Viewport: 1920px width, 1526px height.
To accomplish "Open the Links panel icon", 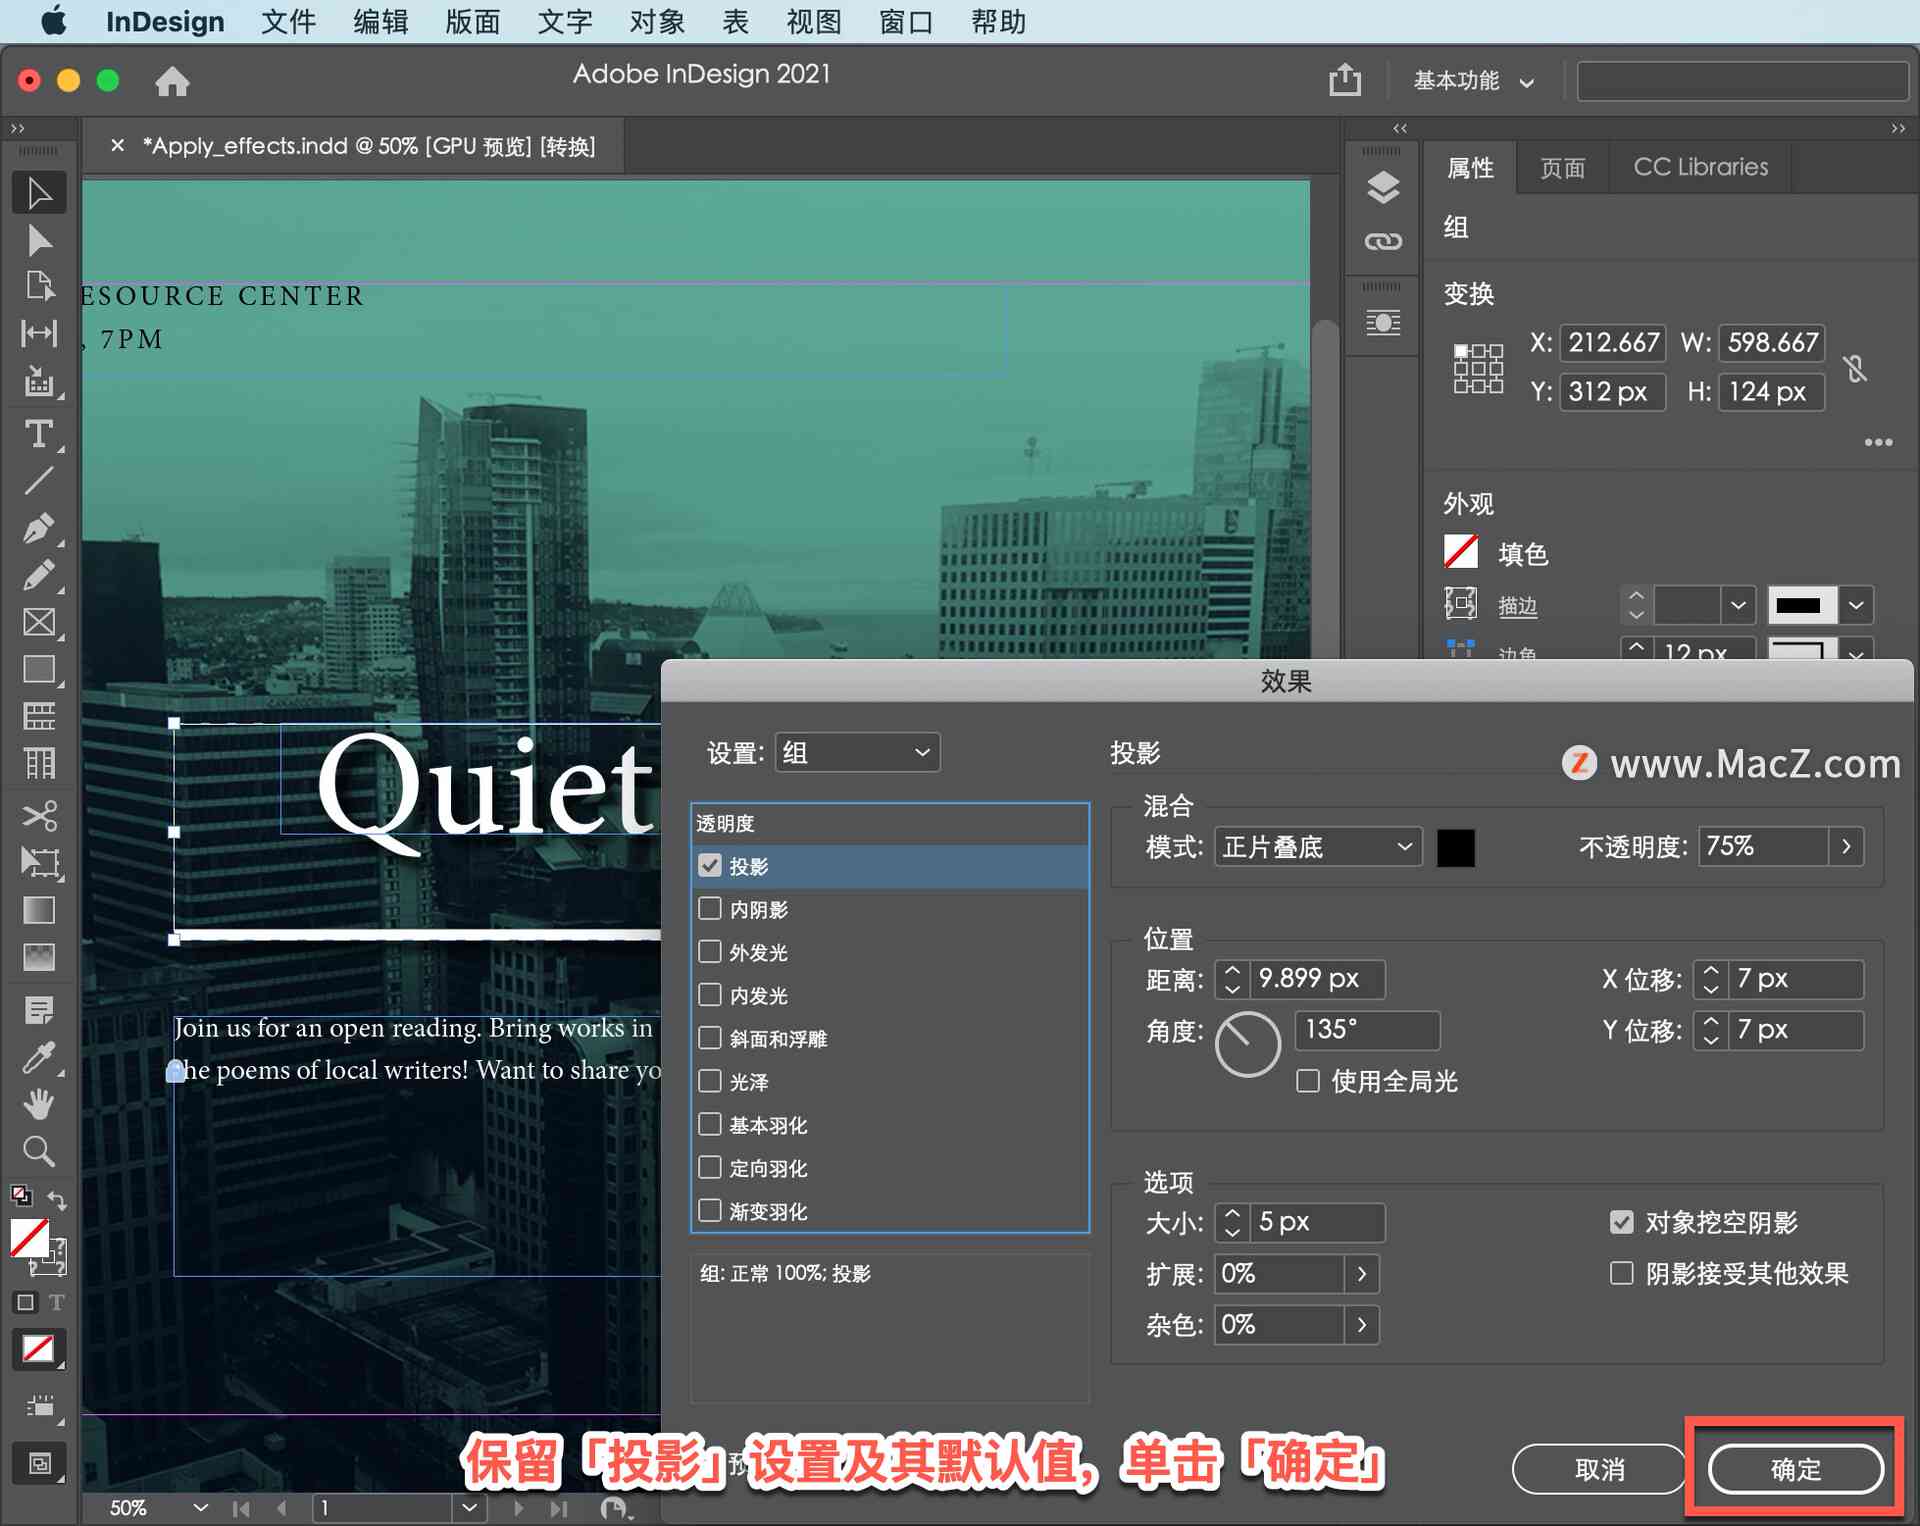I will click(1383, 241).
